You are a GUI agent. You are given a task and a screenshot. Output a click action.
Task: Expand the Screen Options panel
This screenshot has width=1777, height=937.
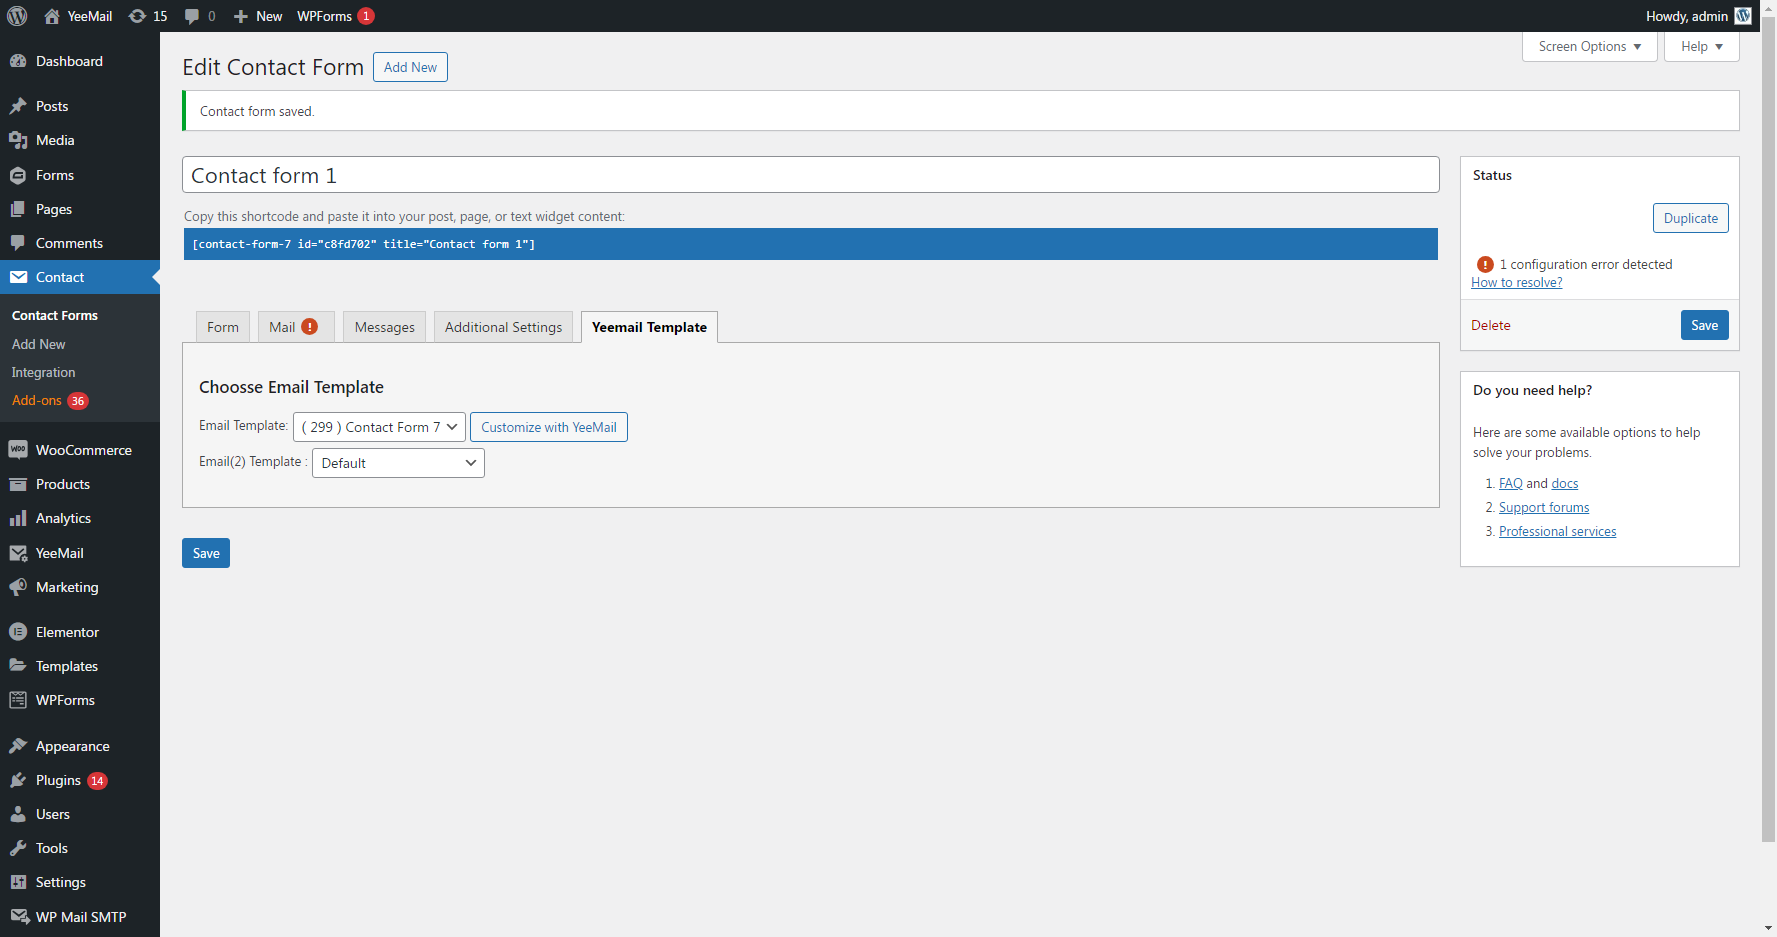[1589, 46]
